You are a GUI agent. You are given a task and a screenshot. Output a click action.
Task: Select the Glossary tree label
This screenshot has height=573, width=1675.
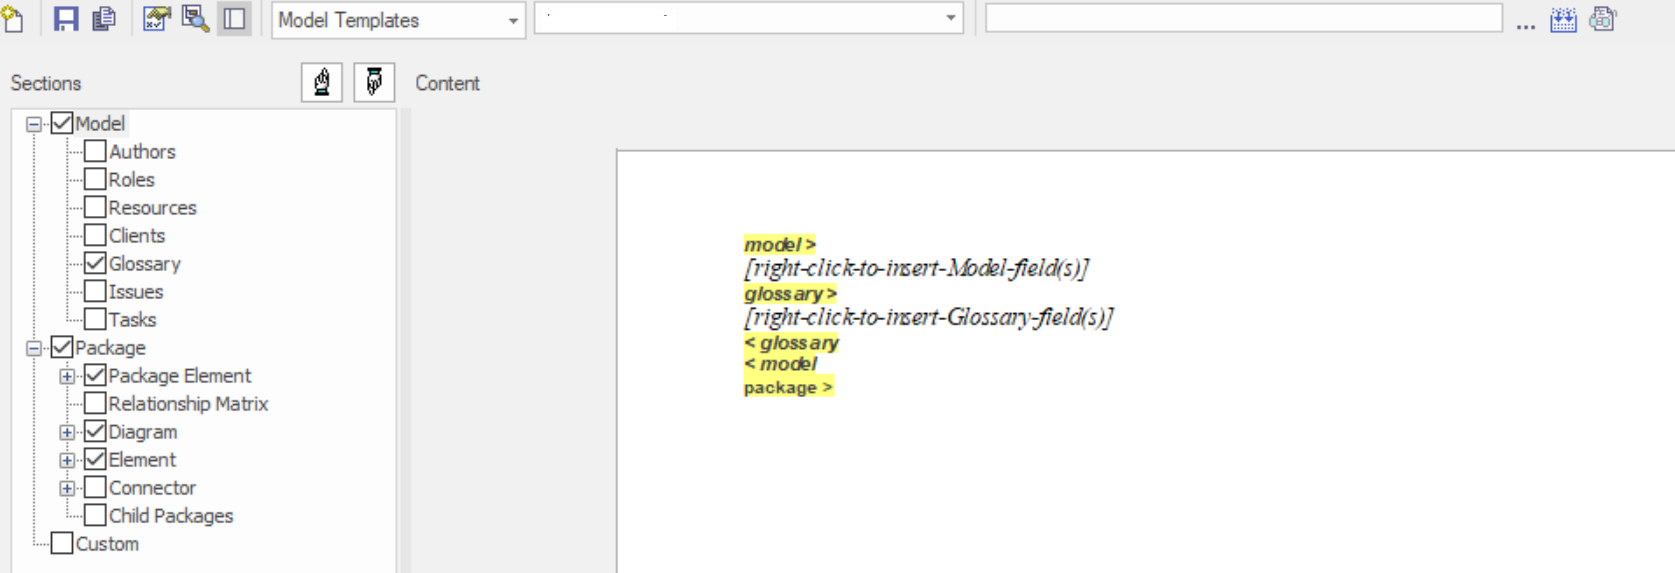pyautogui.click(x=145, y=263)
